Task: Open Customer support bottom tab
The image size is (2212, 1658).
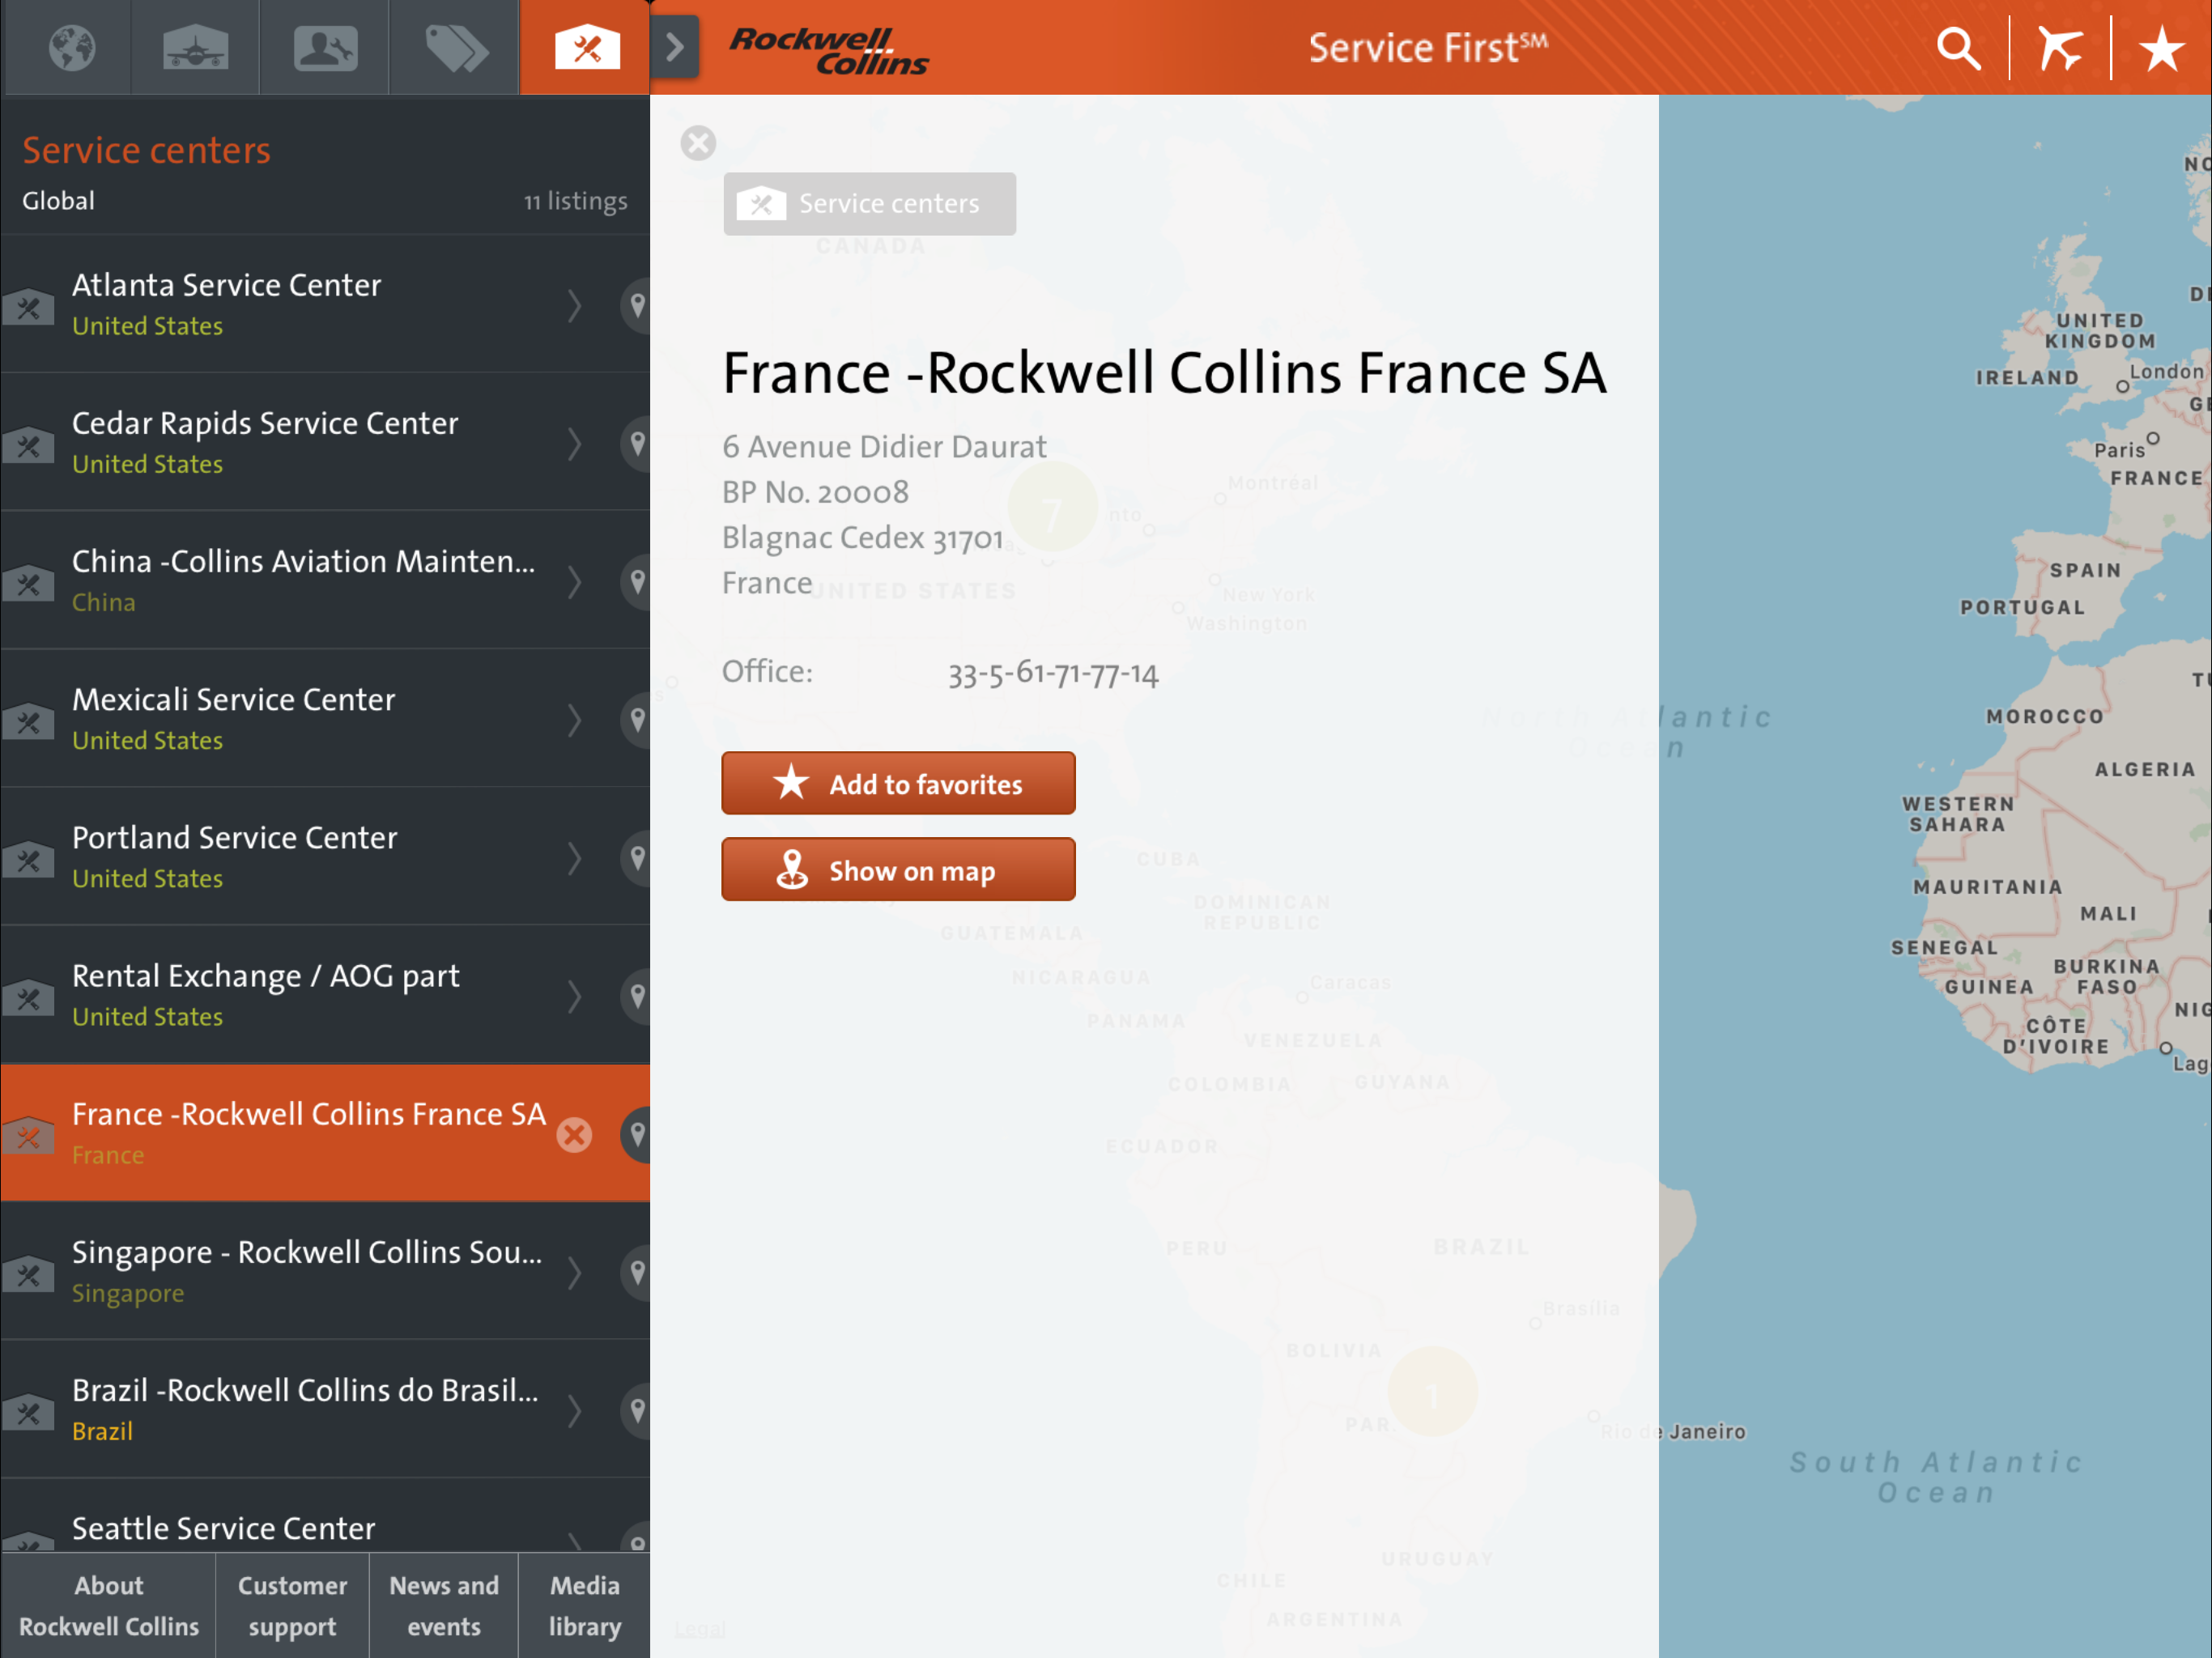Action: coord(292,1605)
